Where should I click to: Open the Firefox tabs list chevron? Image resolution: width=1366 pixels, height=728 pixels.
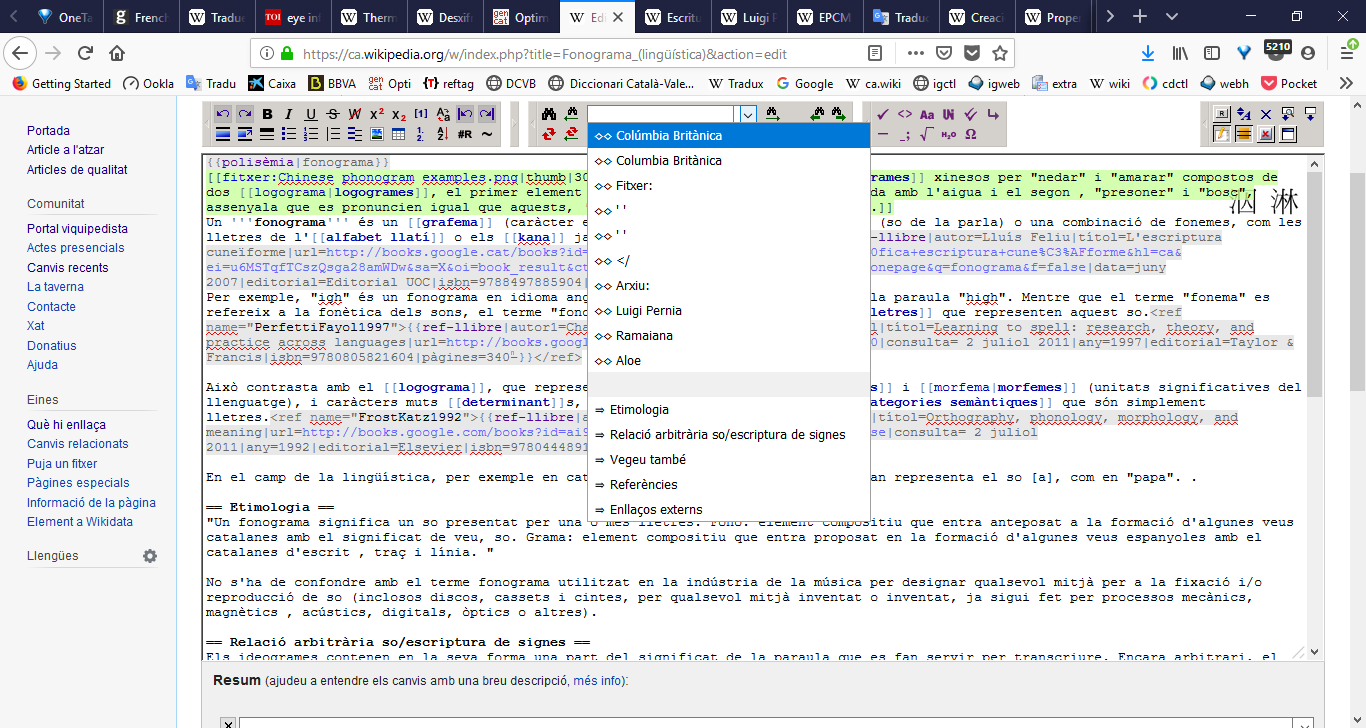(x=1172, y=17)
